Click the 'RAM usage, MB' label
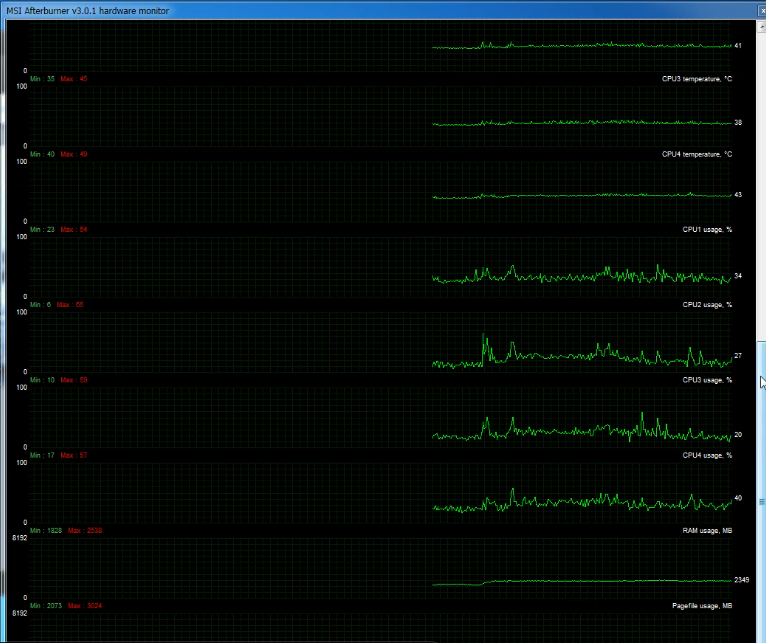Image resolution: width=766 pixels, height=643 pixels. tap(707, 530)
